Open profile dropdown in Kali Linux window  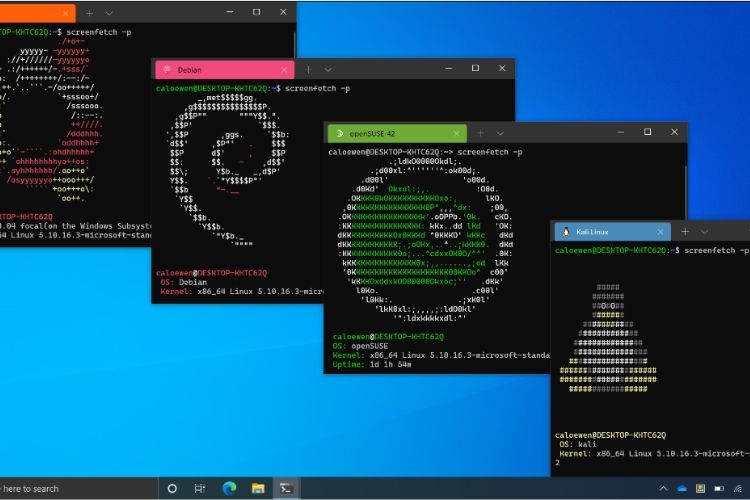[x=705, y=232]
